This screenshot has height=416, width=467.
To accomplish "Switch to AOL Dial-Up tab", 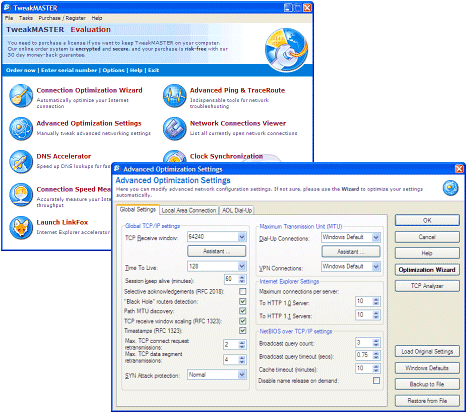I will (x=237, y=210).
